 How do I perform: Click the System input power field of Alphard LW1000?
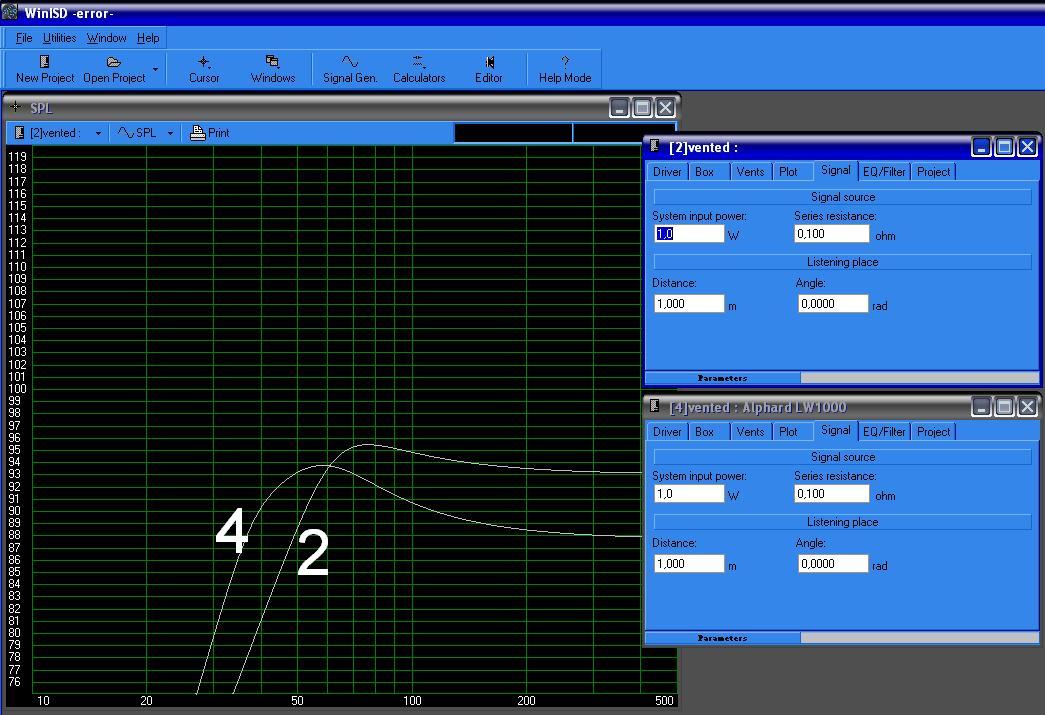click(x=688, y=493)
